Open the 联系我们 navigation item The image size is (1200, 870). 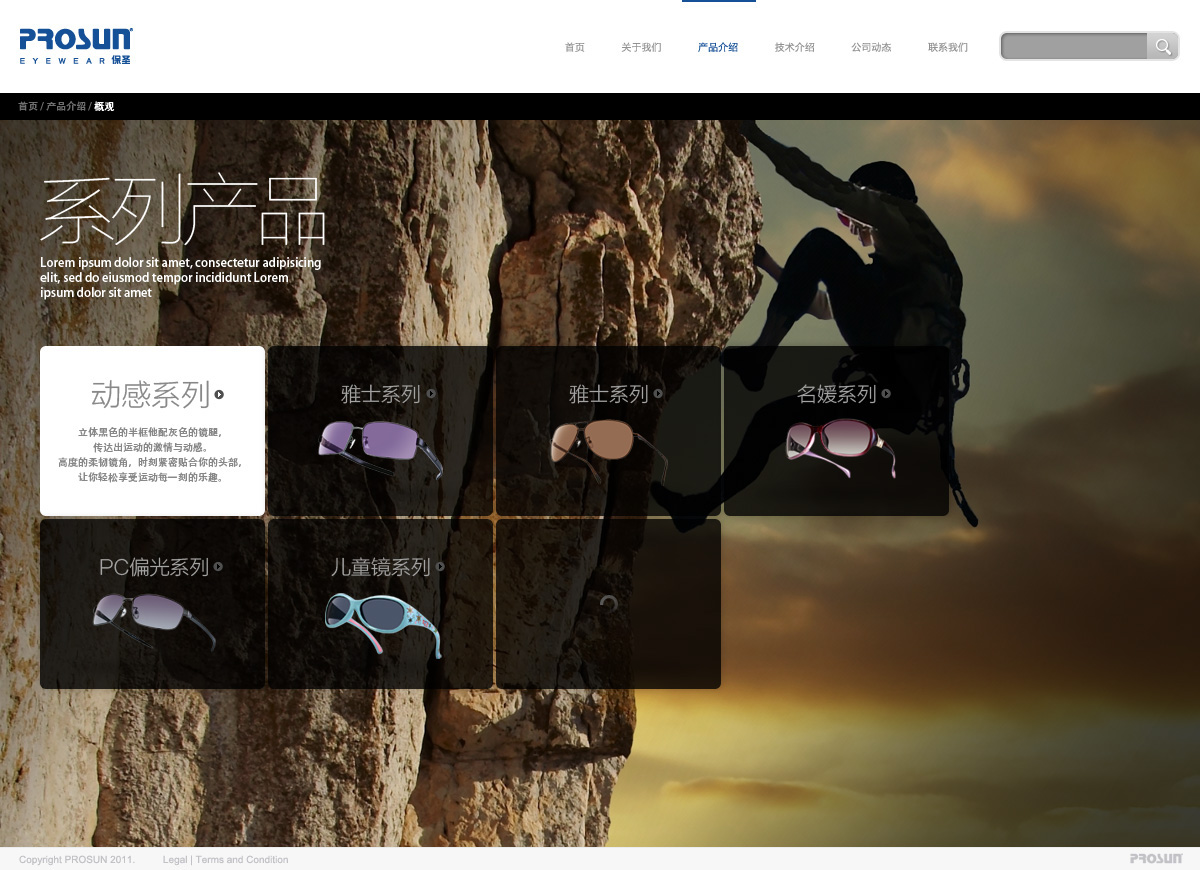pos(947,48)
